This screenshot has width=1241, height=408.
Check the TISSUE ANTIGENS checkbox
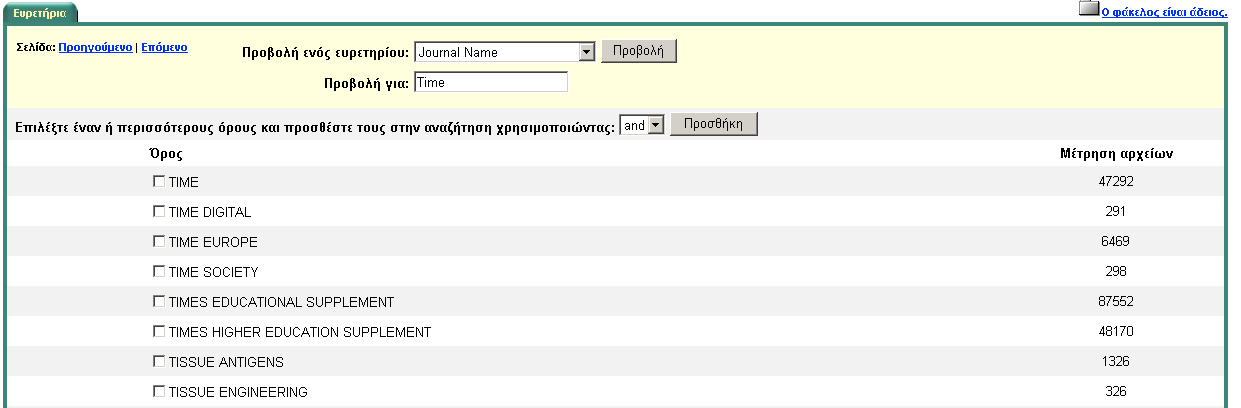158,362
